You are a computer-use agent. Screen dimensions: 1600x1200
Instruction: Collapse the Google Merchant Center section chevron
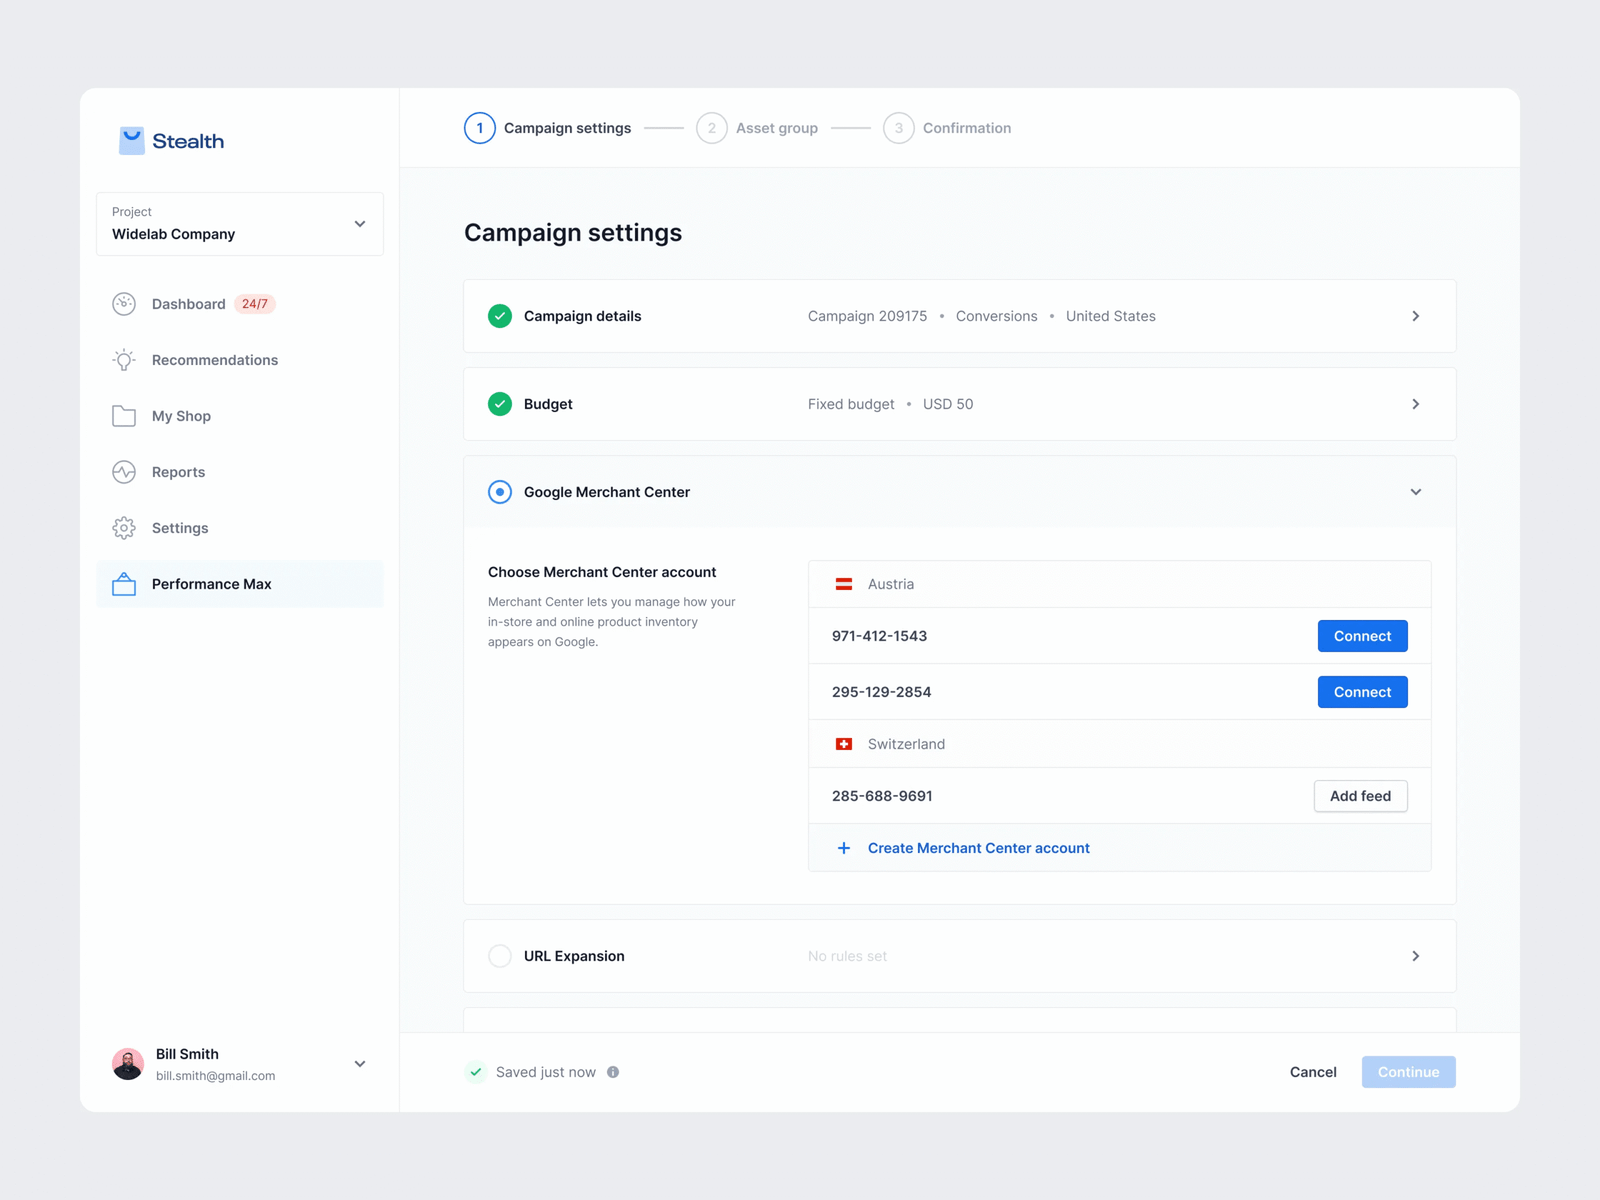1416,492
